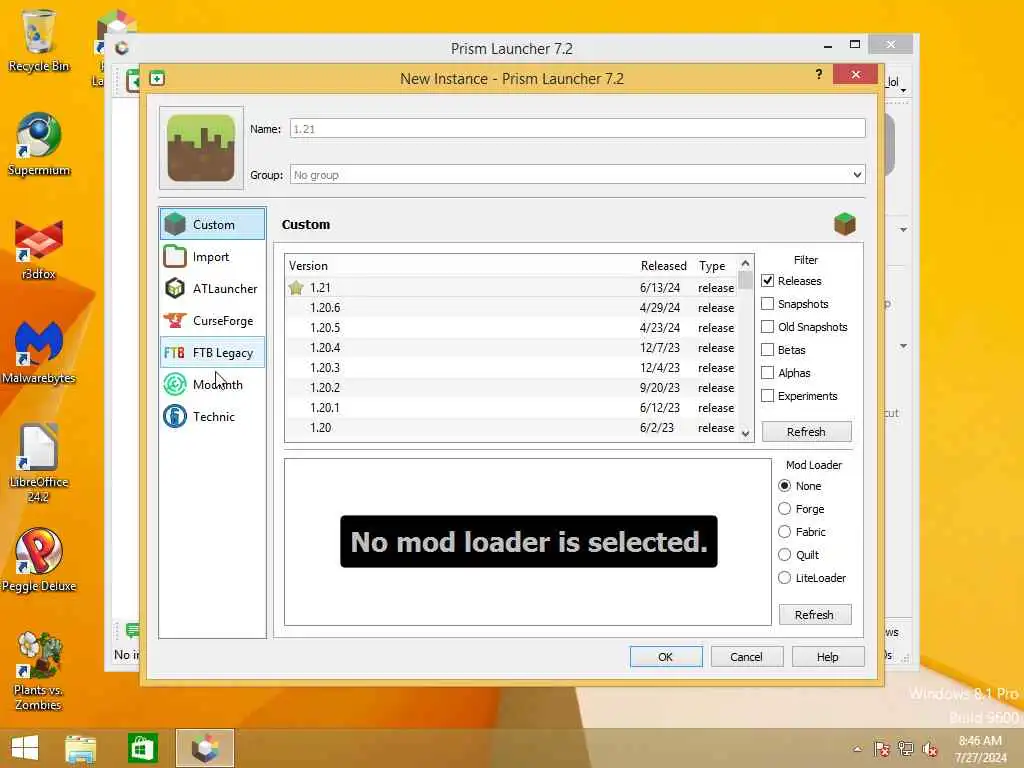The height and width of the screenshot is (768, 1024).
Task: Uncheck the Releases filter
Action: coord(767,281)
